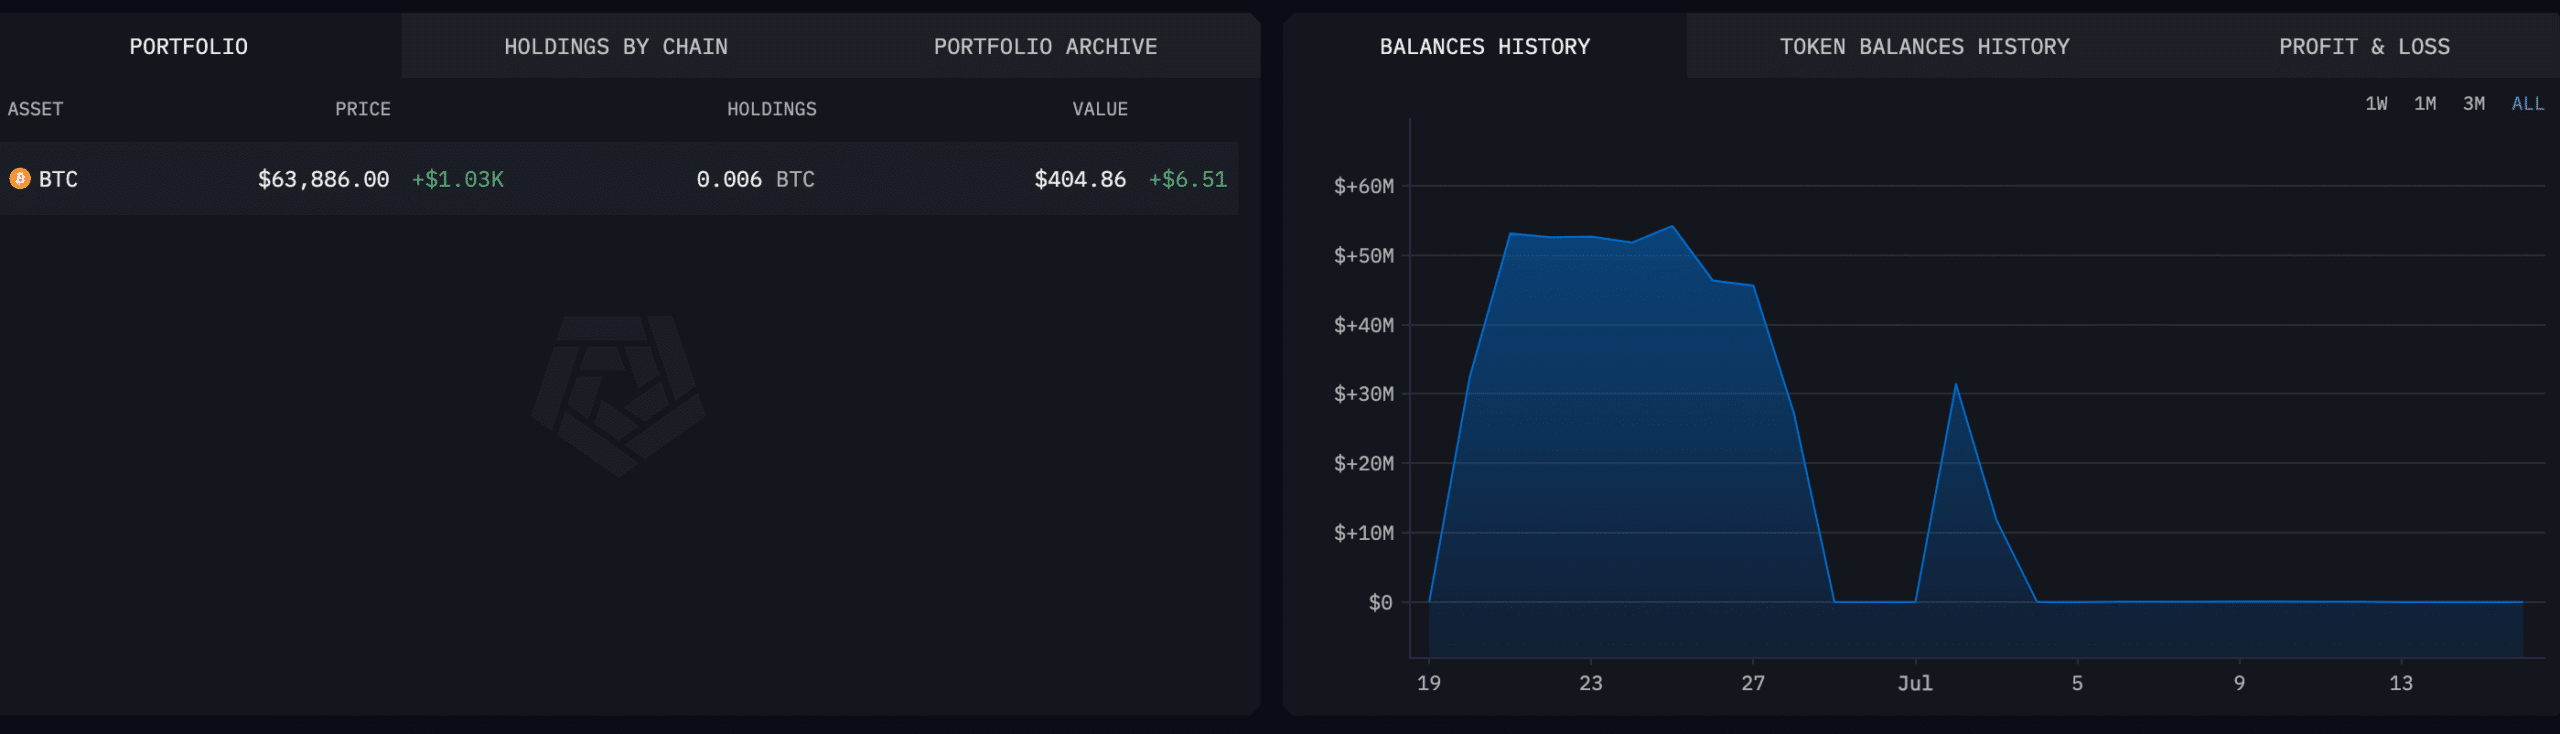Set chart range to 1W
2560x734 pixels.
[2376, 104]
